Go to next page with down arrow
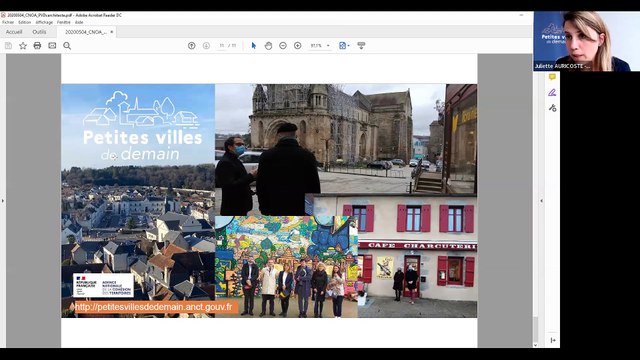Viewport: 640px width, 360px height. click(206, 46)
